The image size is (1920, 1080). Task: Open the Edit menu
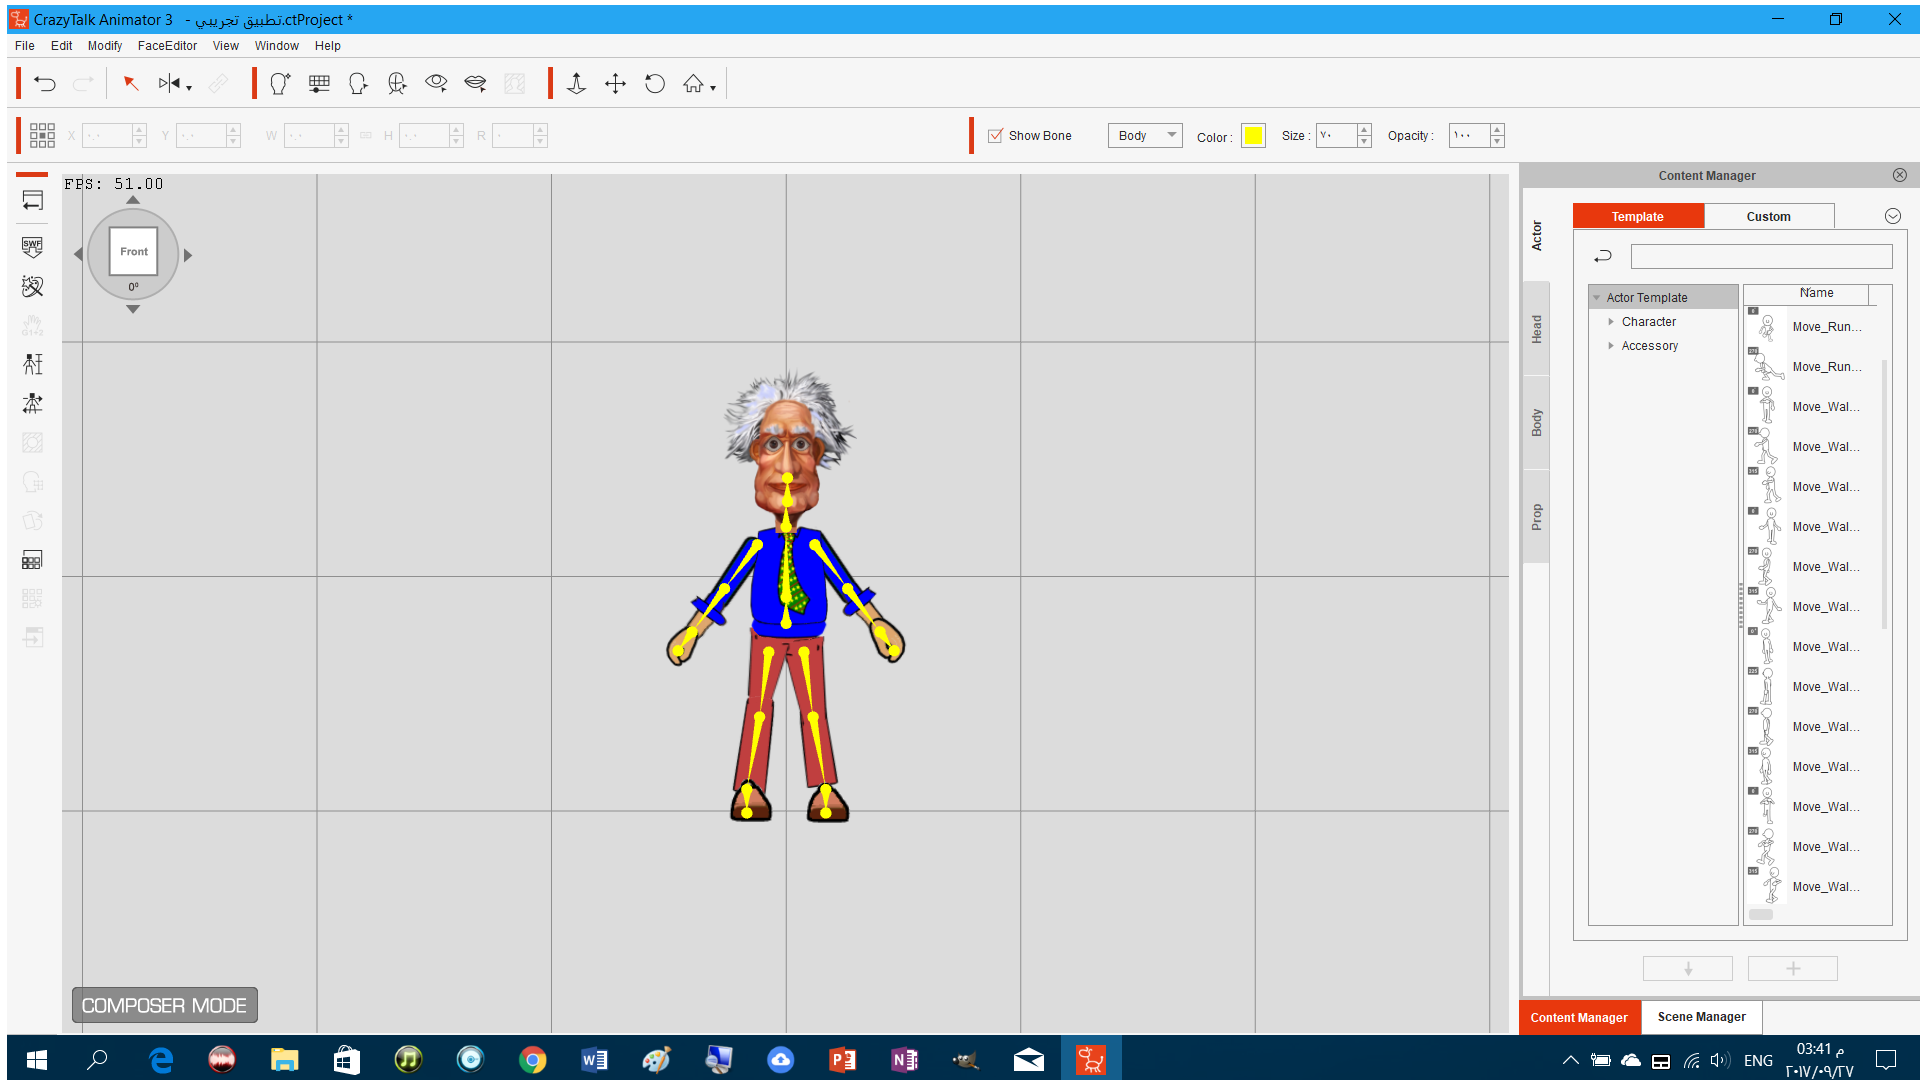tap(62, 46)
